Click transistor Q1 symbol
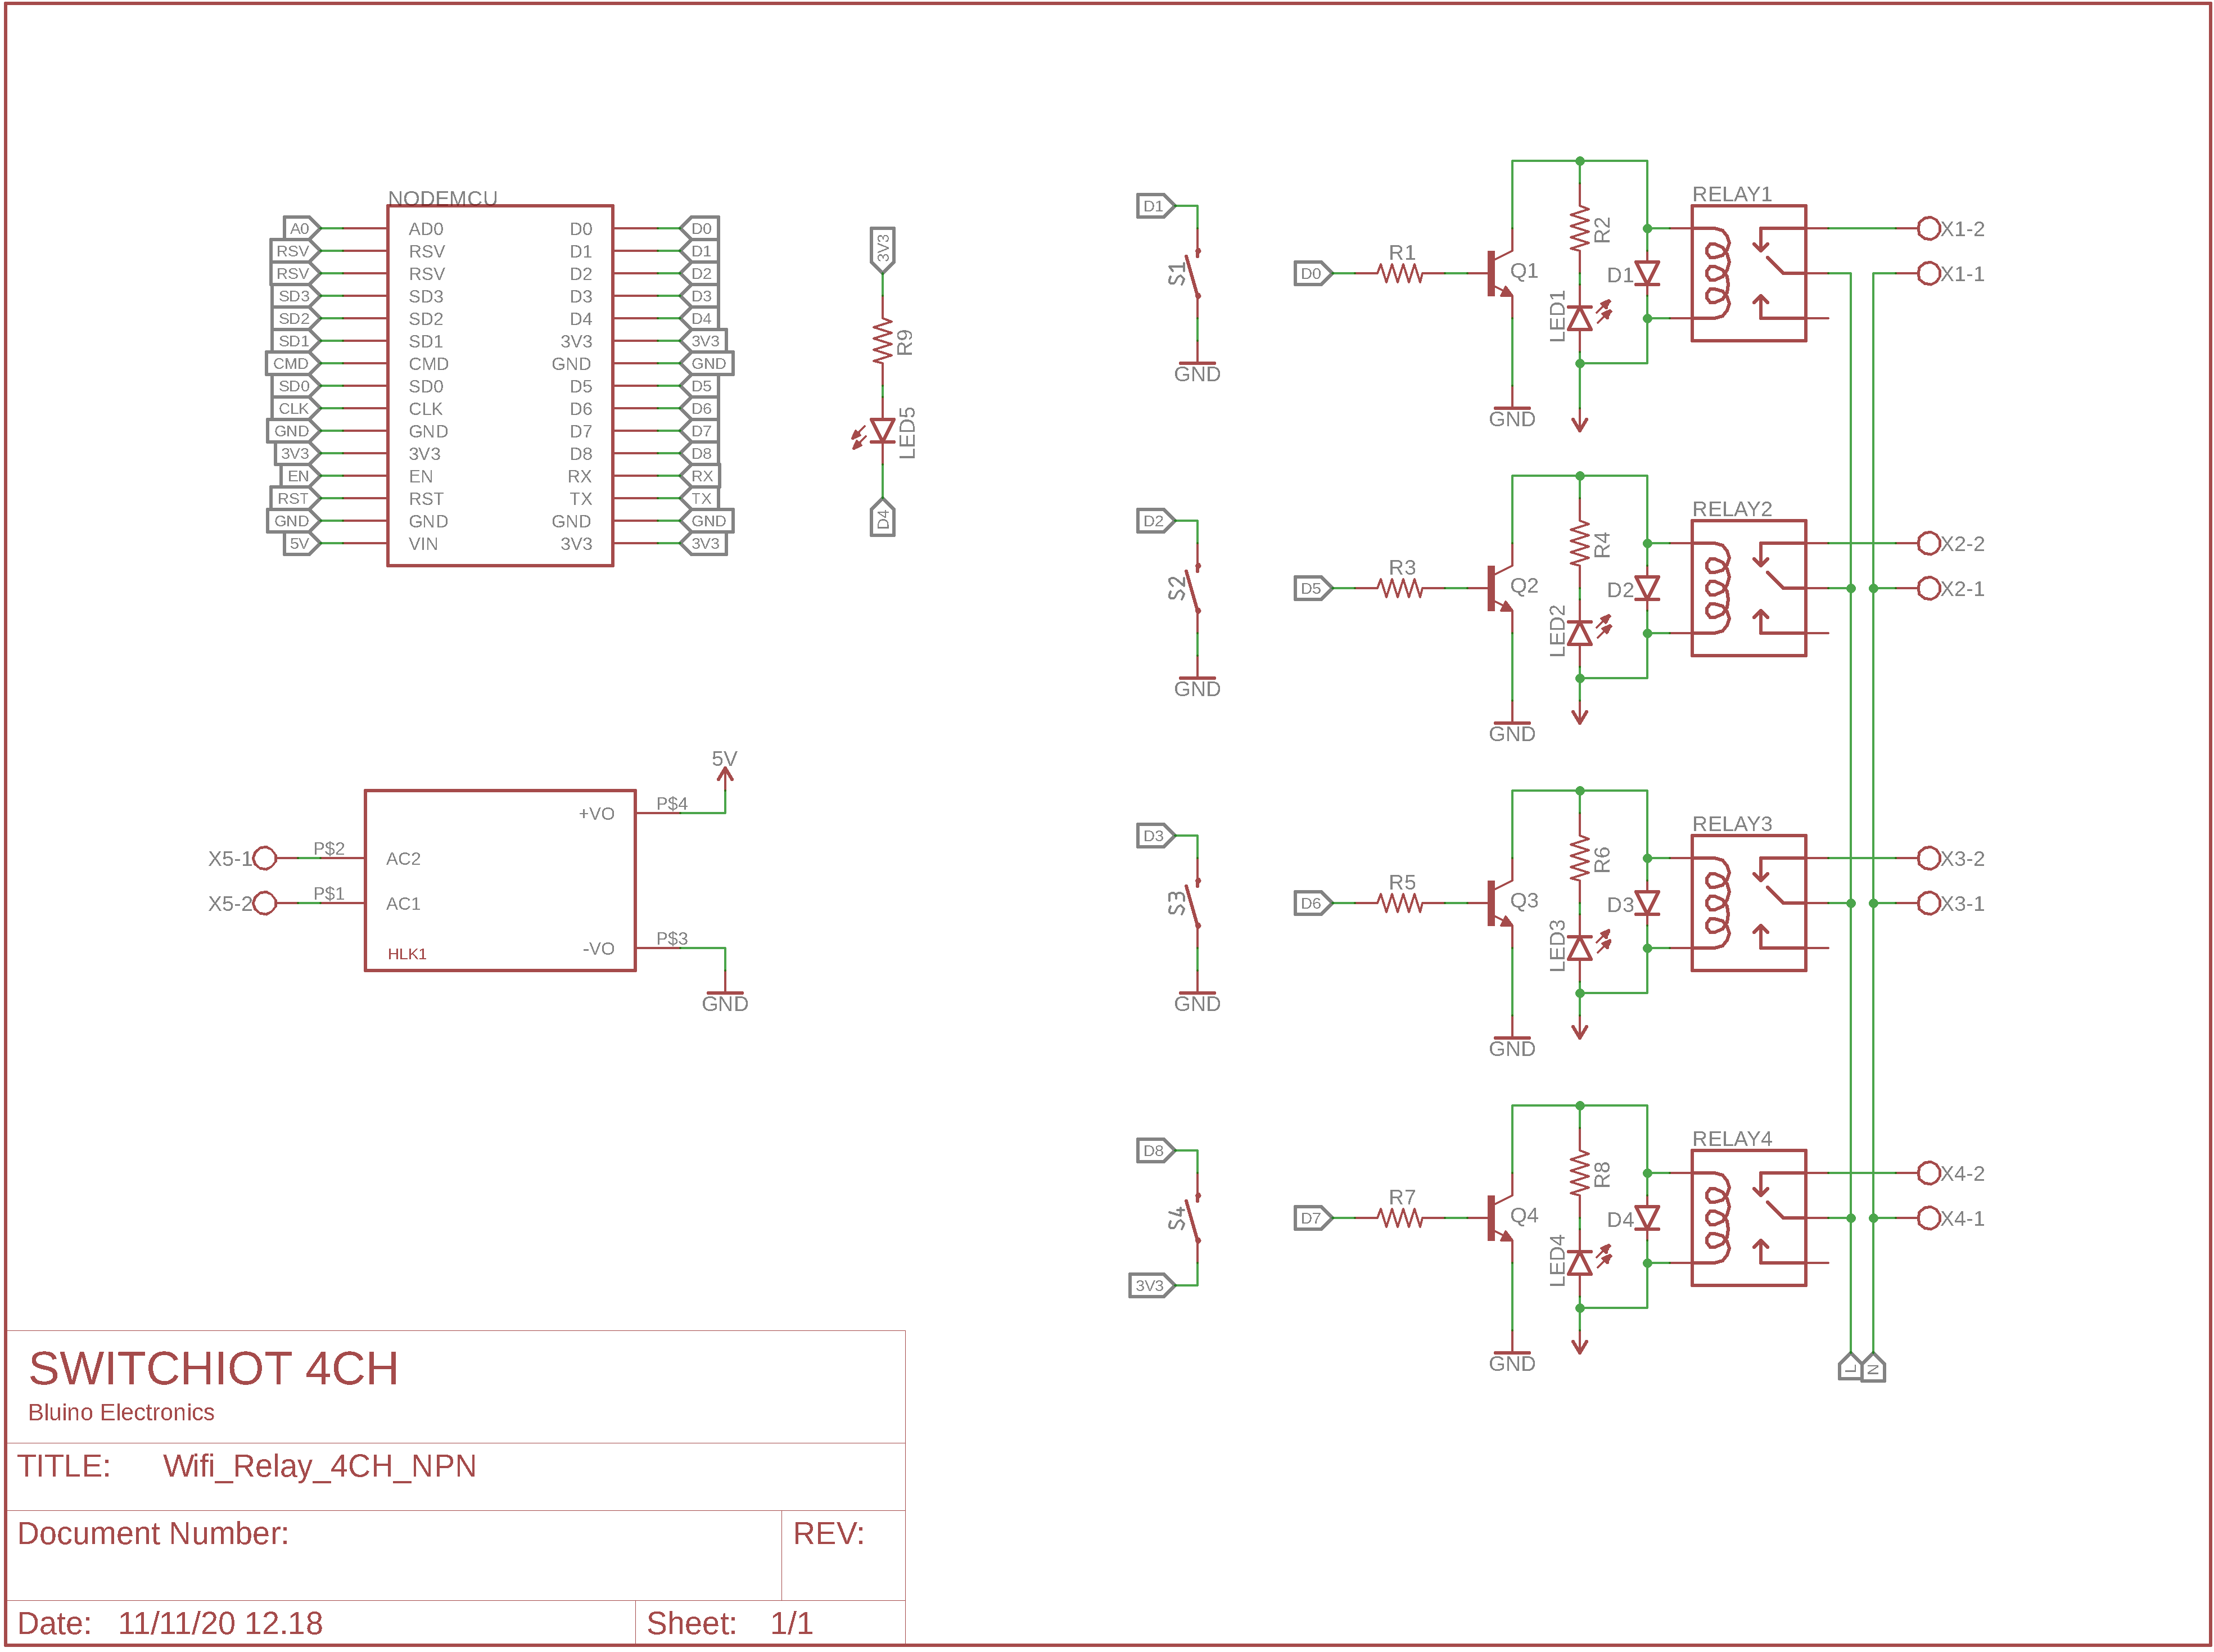 tap(1500, 273)
